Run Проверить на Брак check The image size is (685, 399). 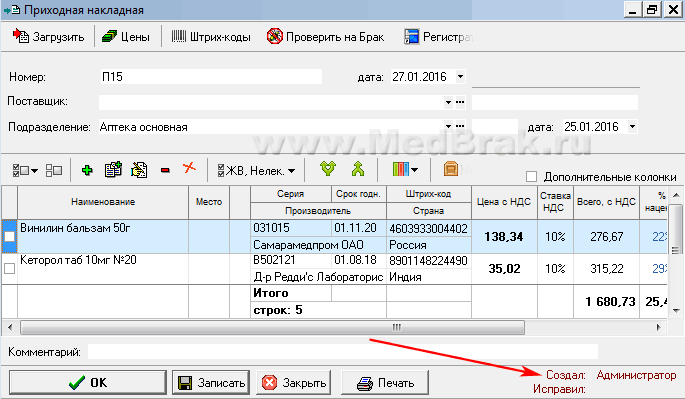[325, 37]
